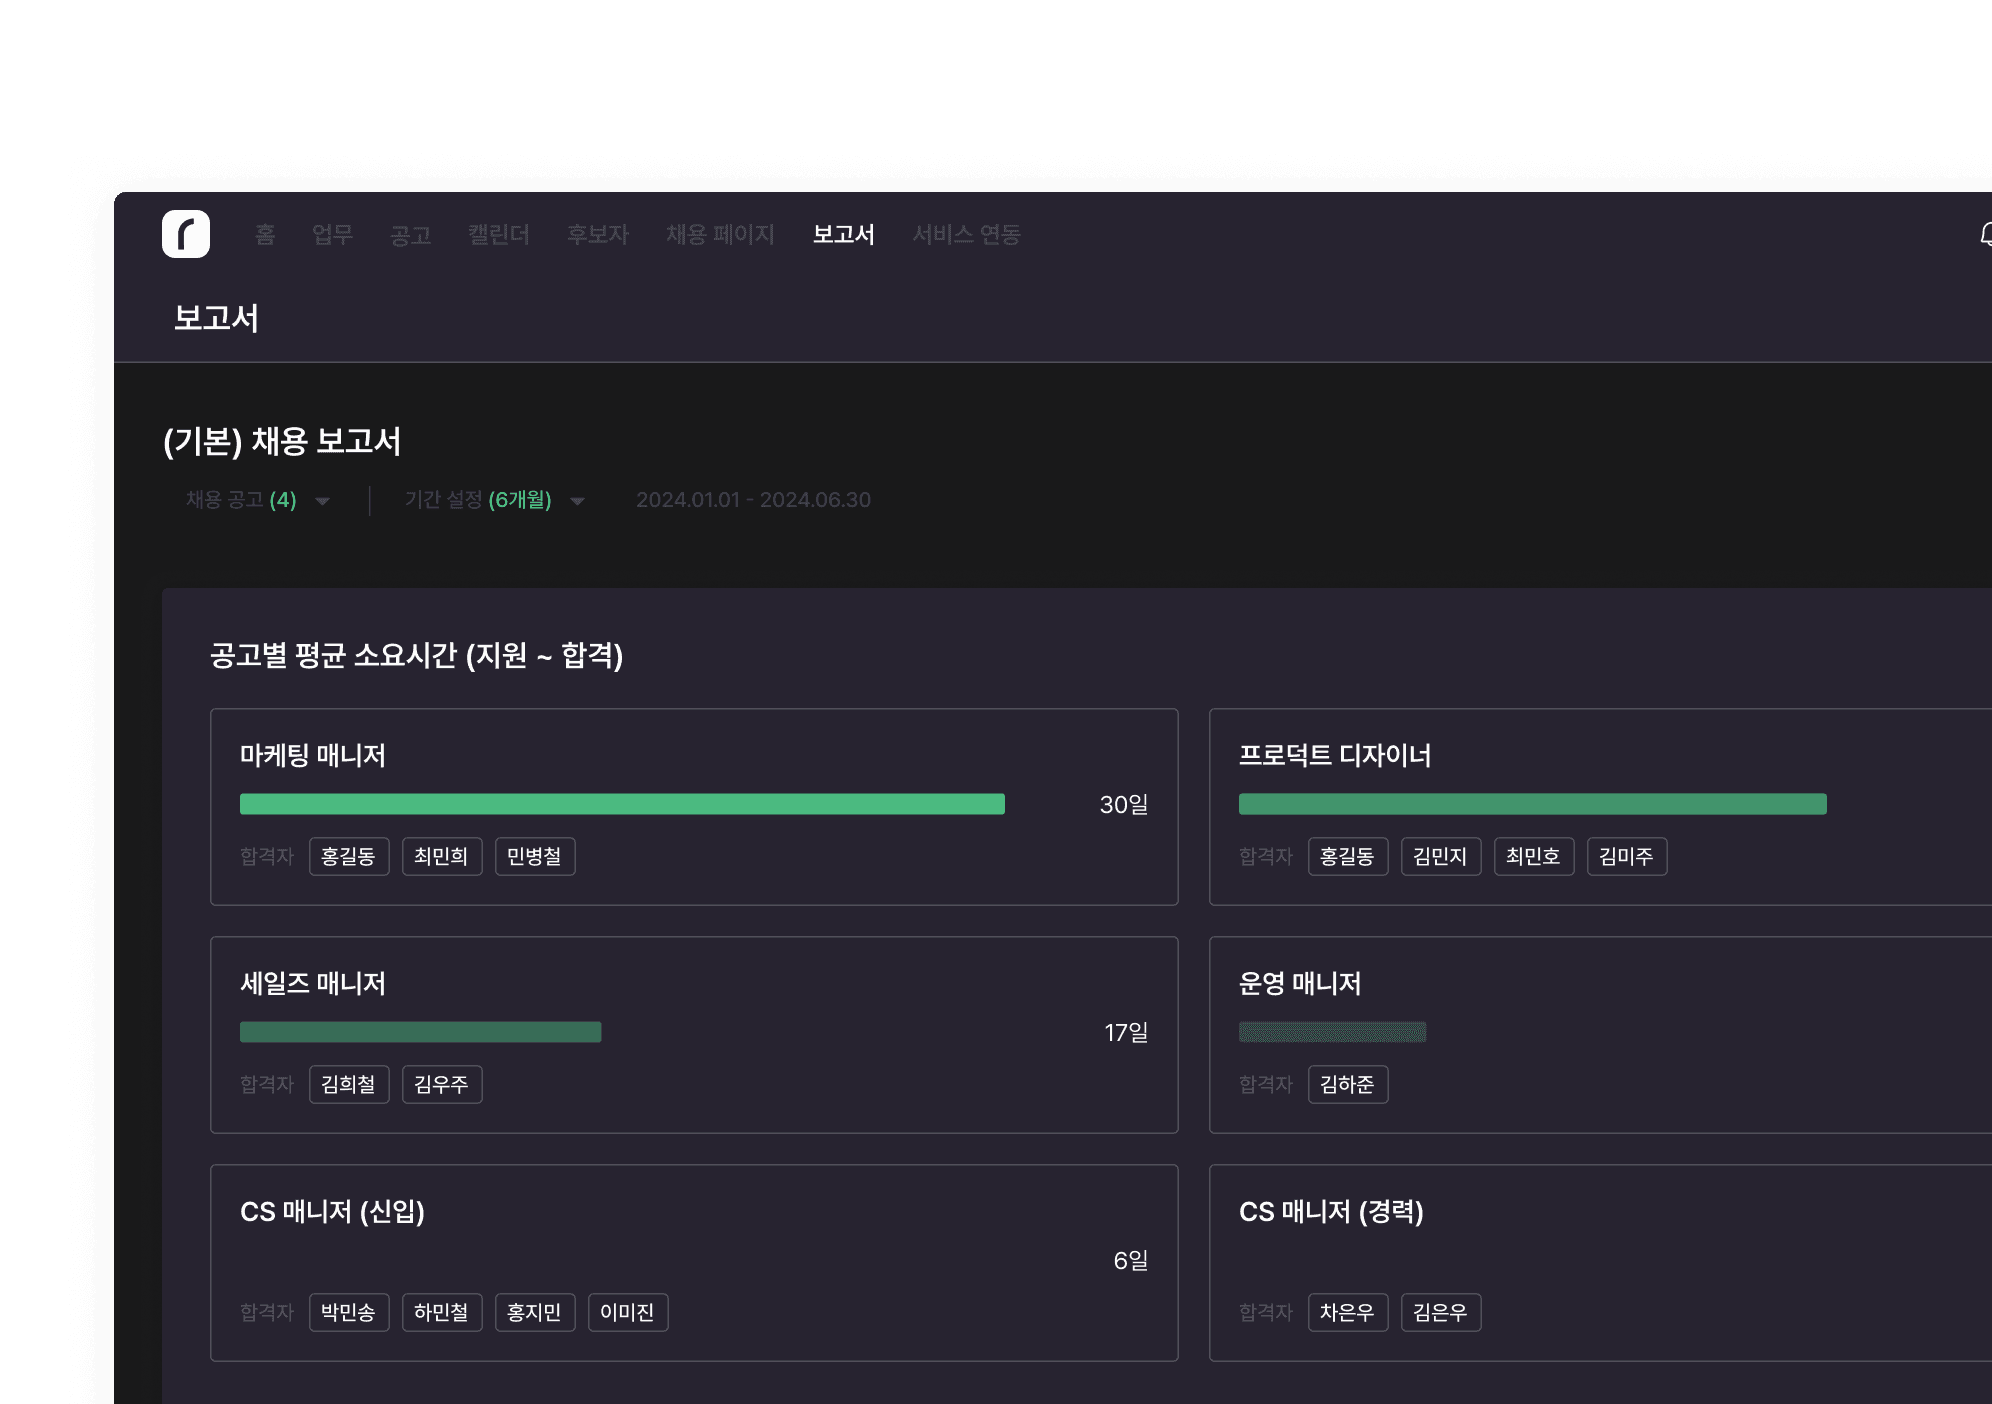Open the 업무 menu

click(x=333, y=234)
